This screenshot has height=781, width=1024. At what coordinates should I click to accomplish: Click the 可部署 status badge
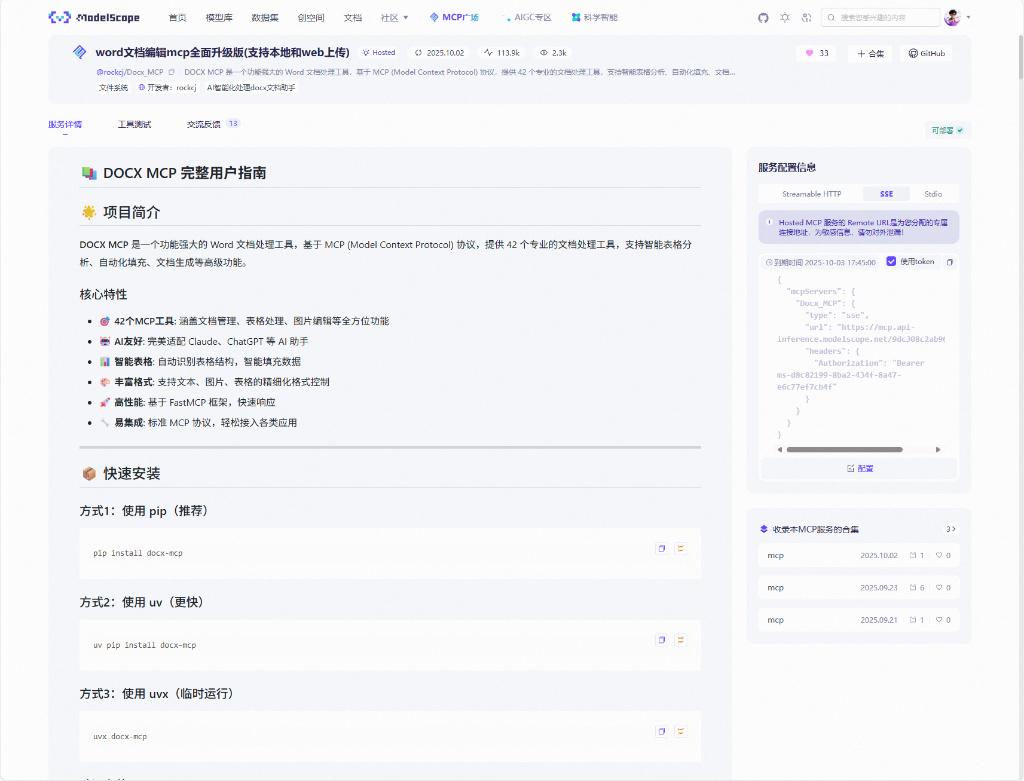point(947,131)
